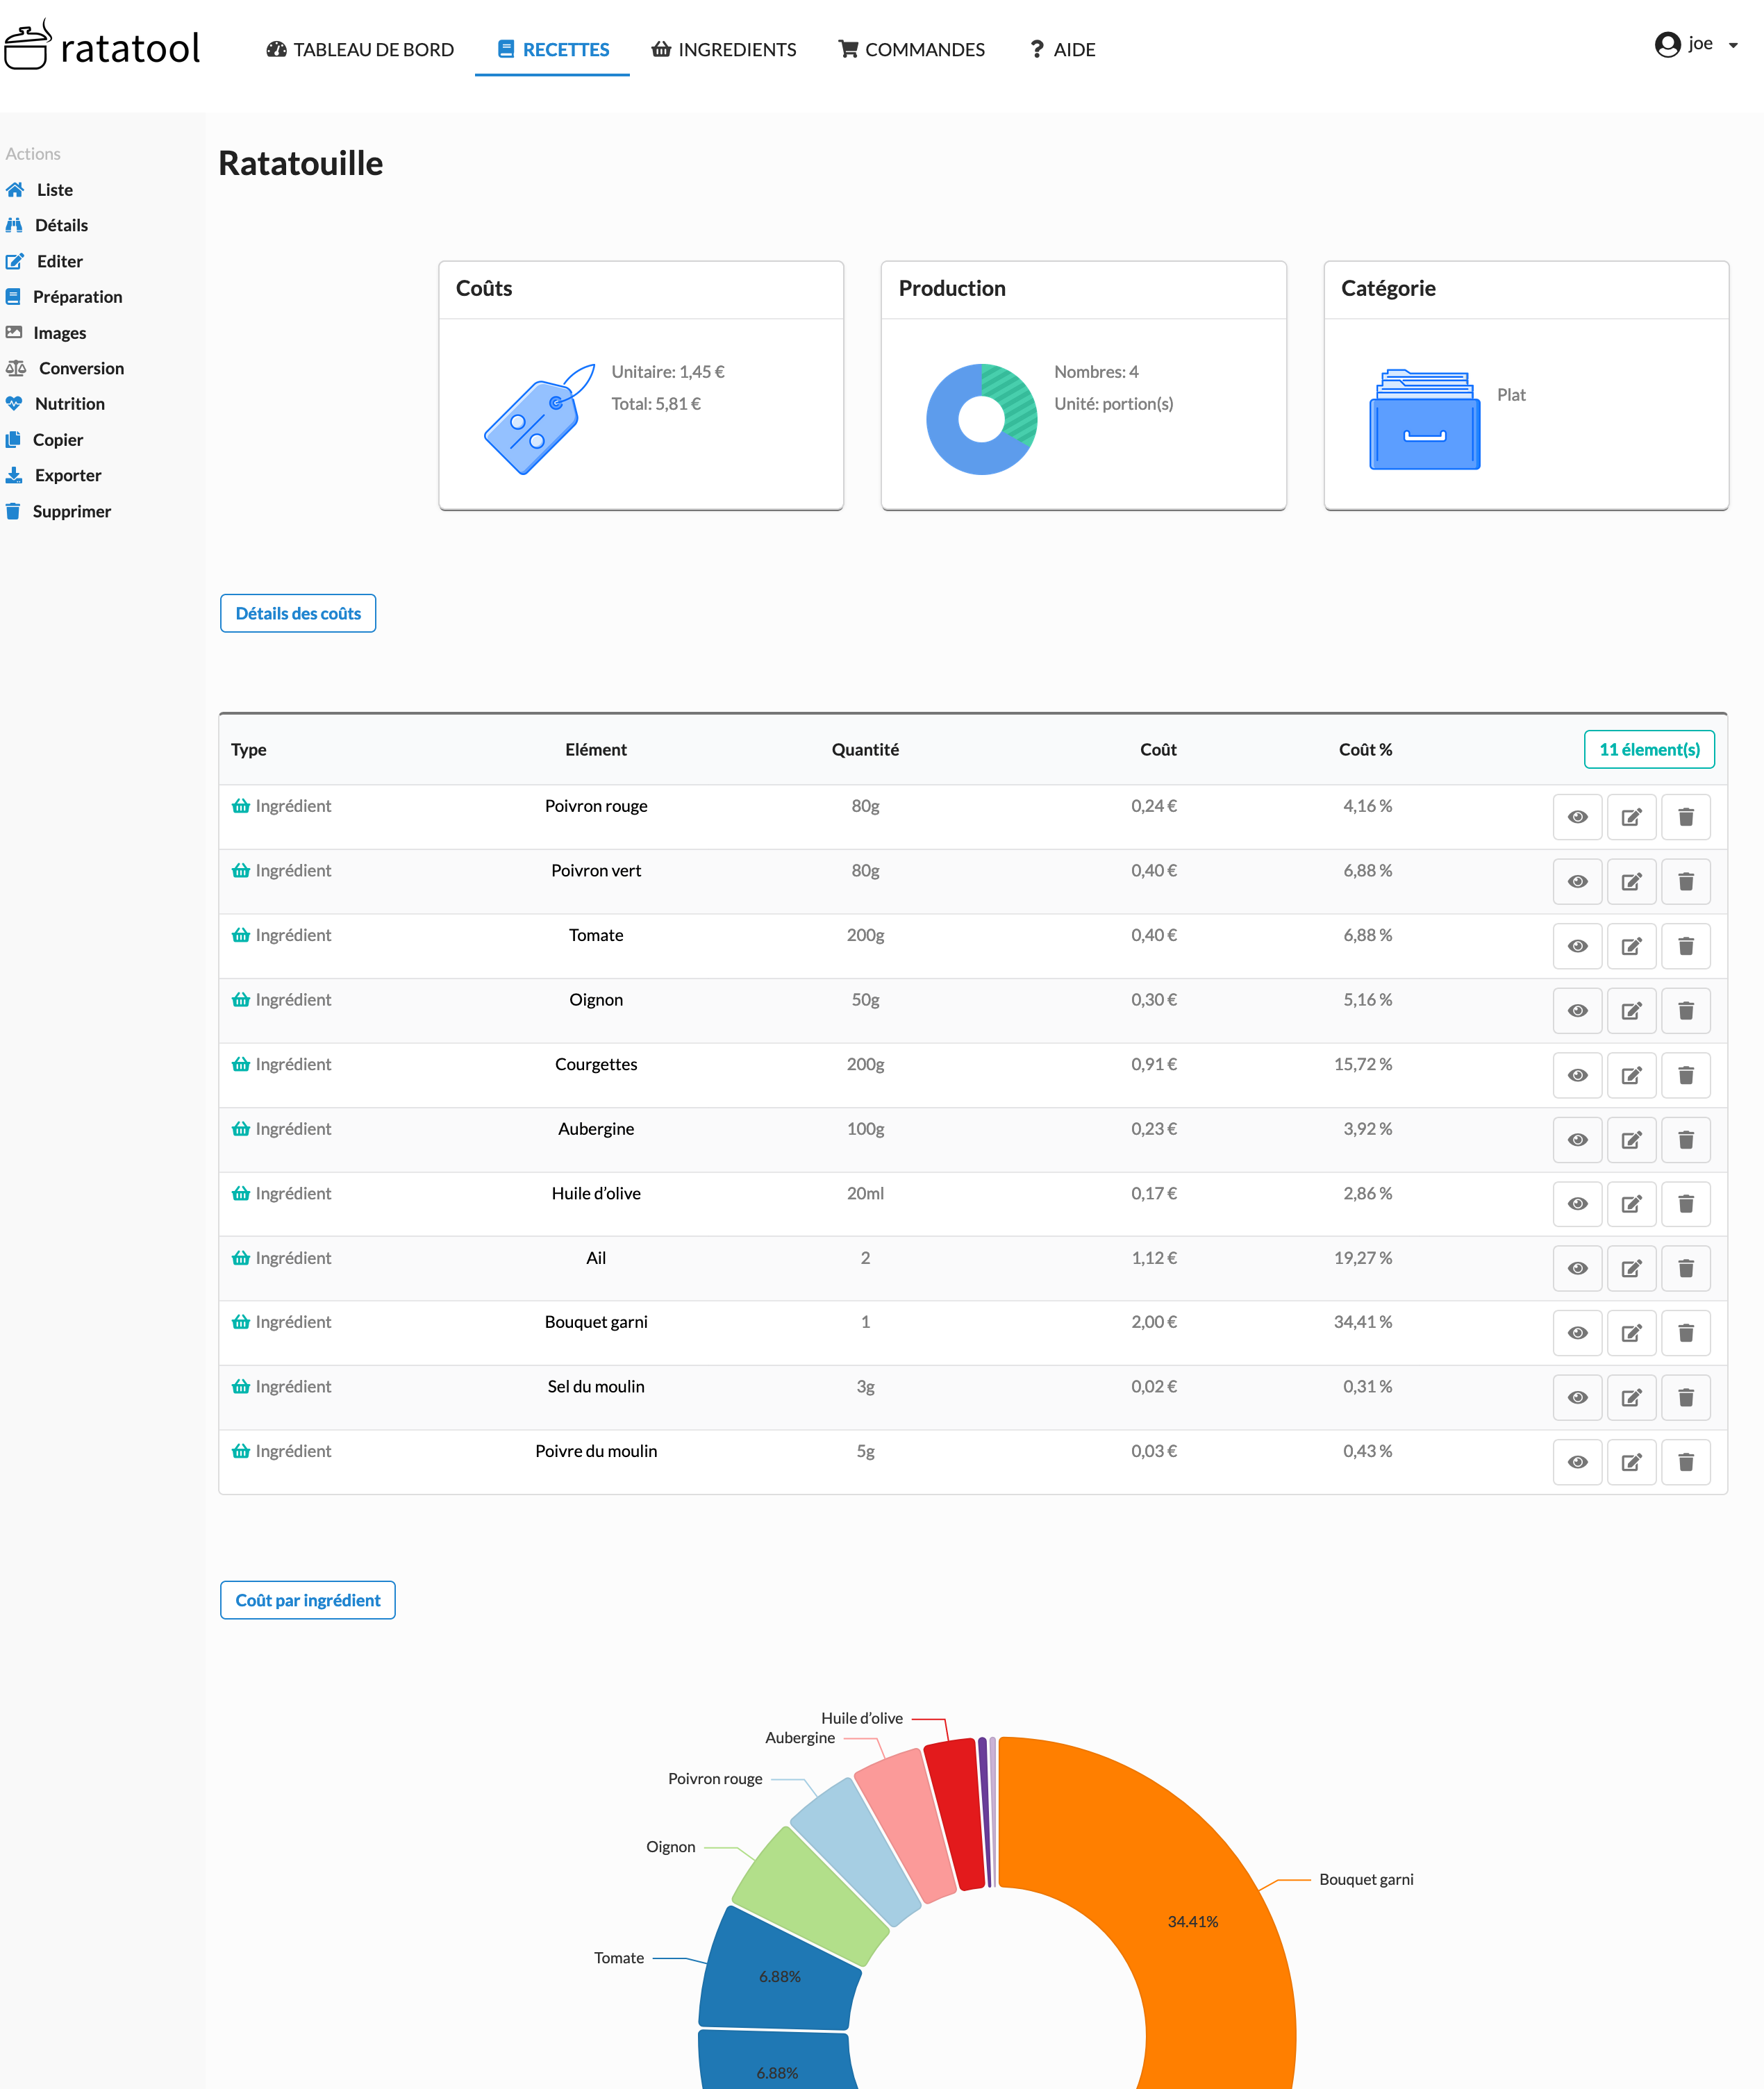Delete the Oignon row
Image resolution: width=1764 pixels, height=2089 pixels.
pyautogui.click(x=1685, y=1011)
